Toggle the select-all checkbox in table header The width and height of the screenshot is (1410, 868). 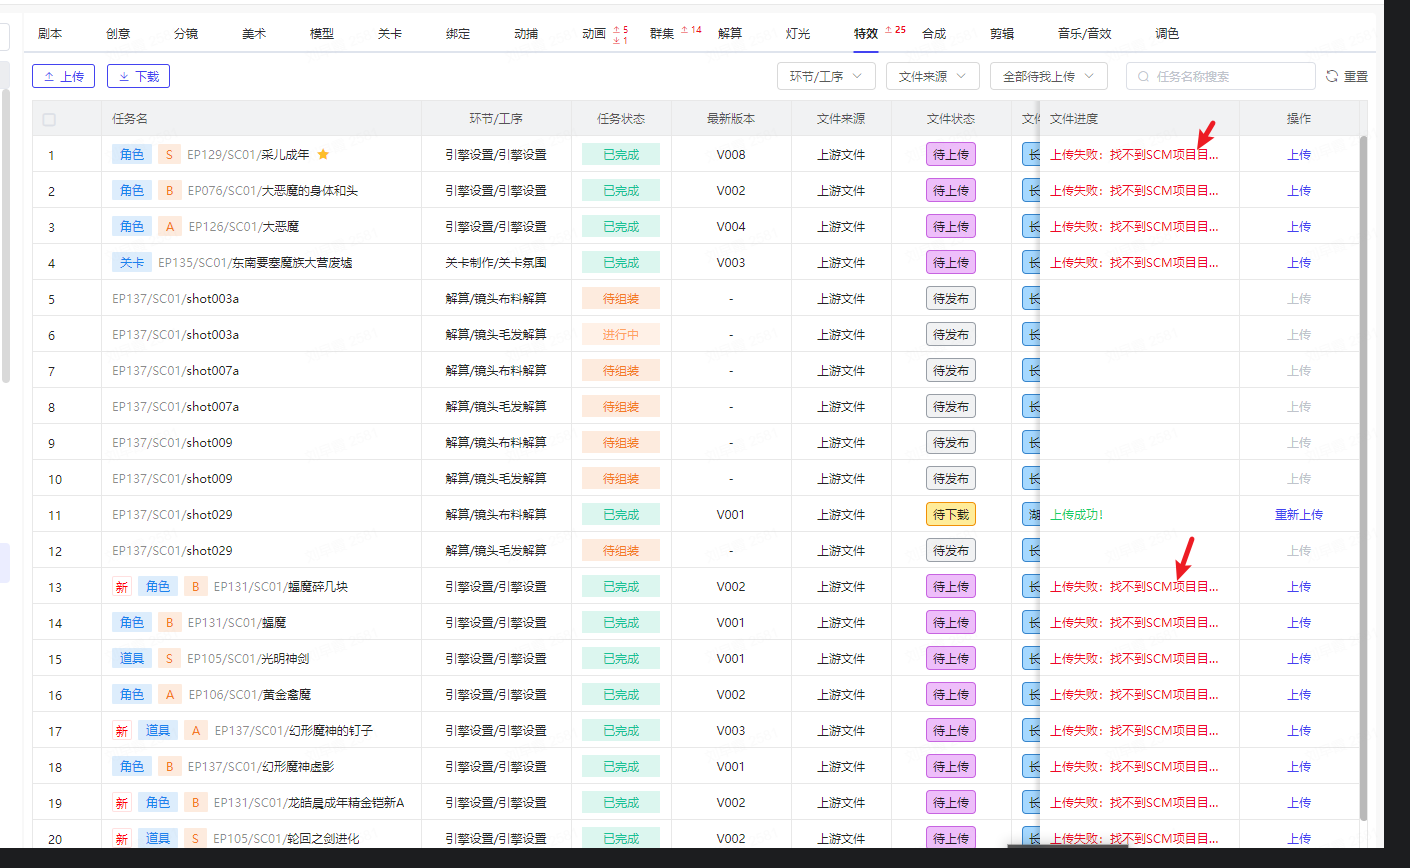(49, 119)
